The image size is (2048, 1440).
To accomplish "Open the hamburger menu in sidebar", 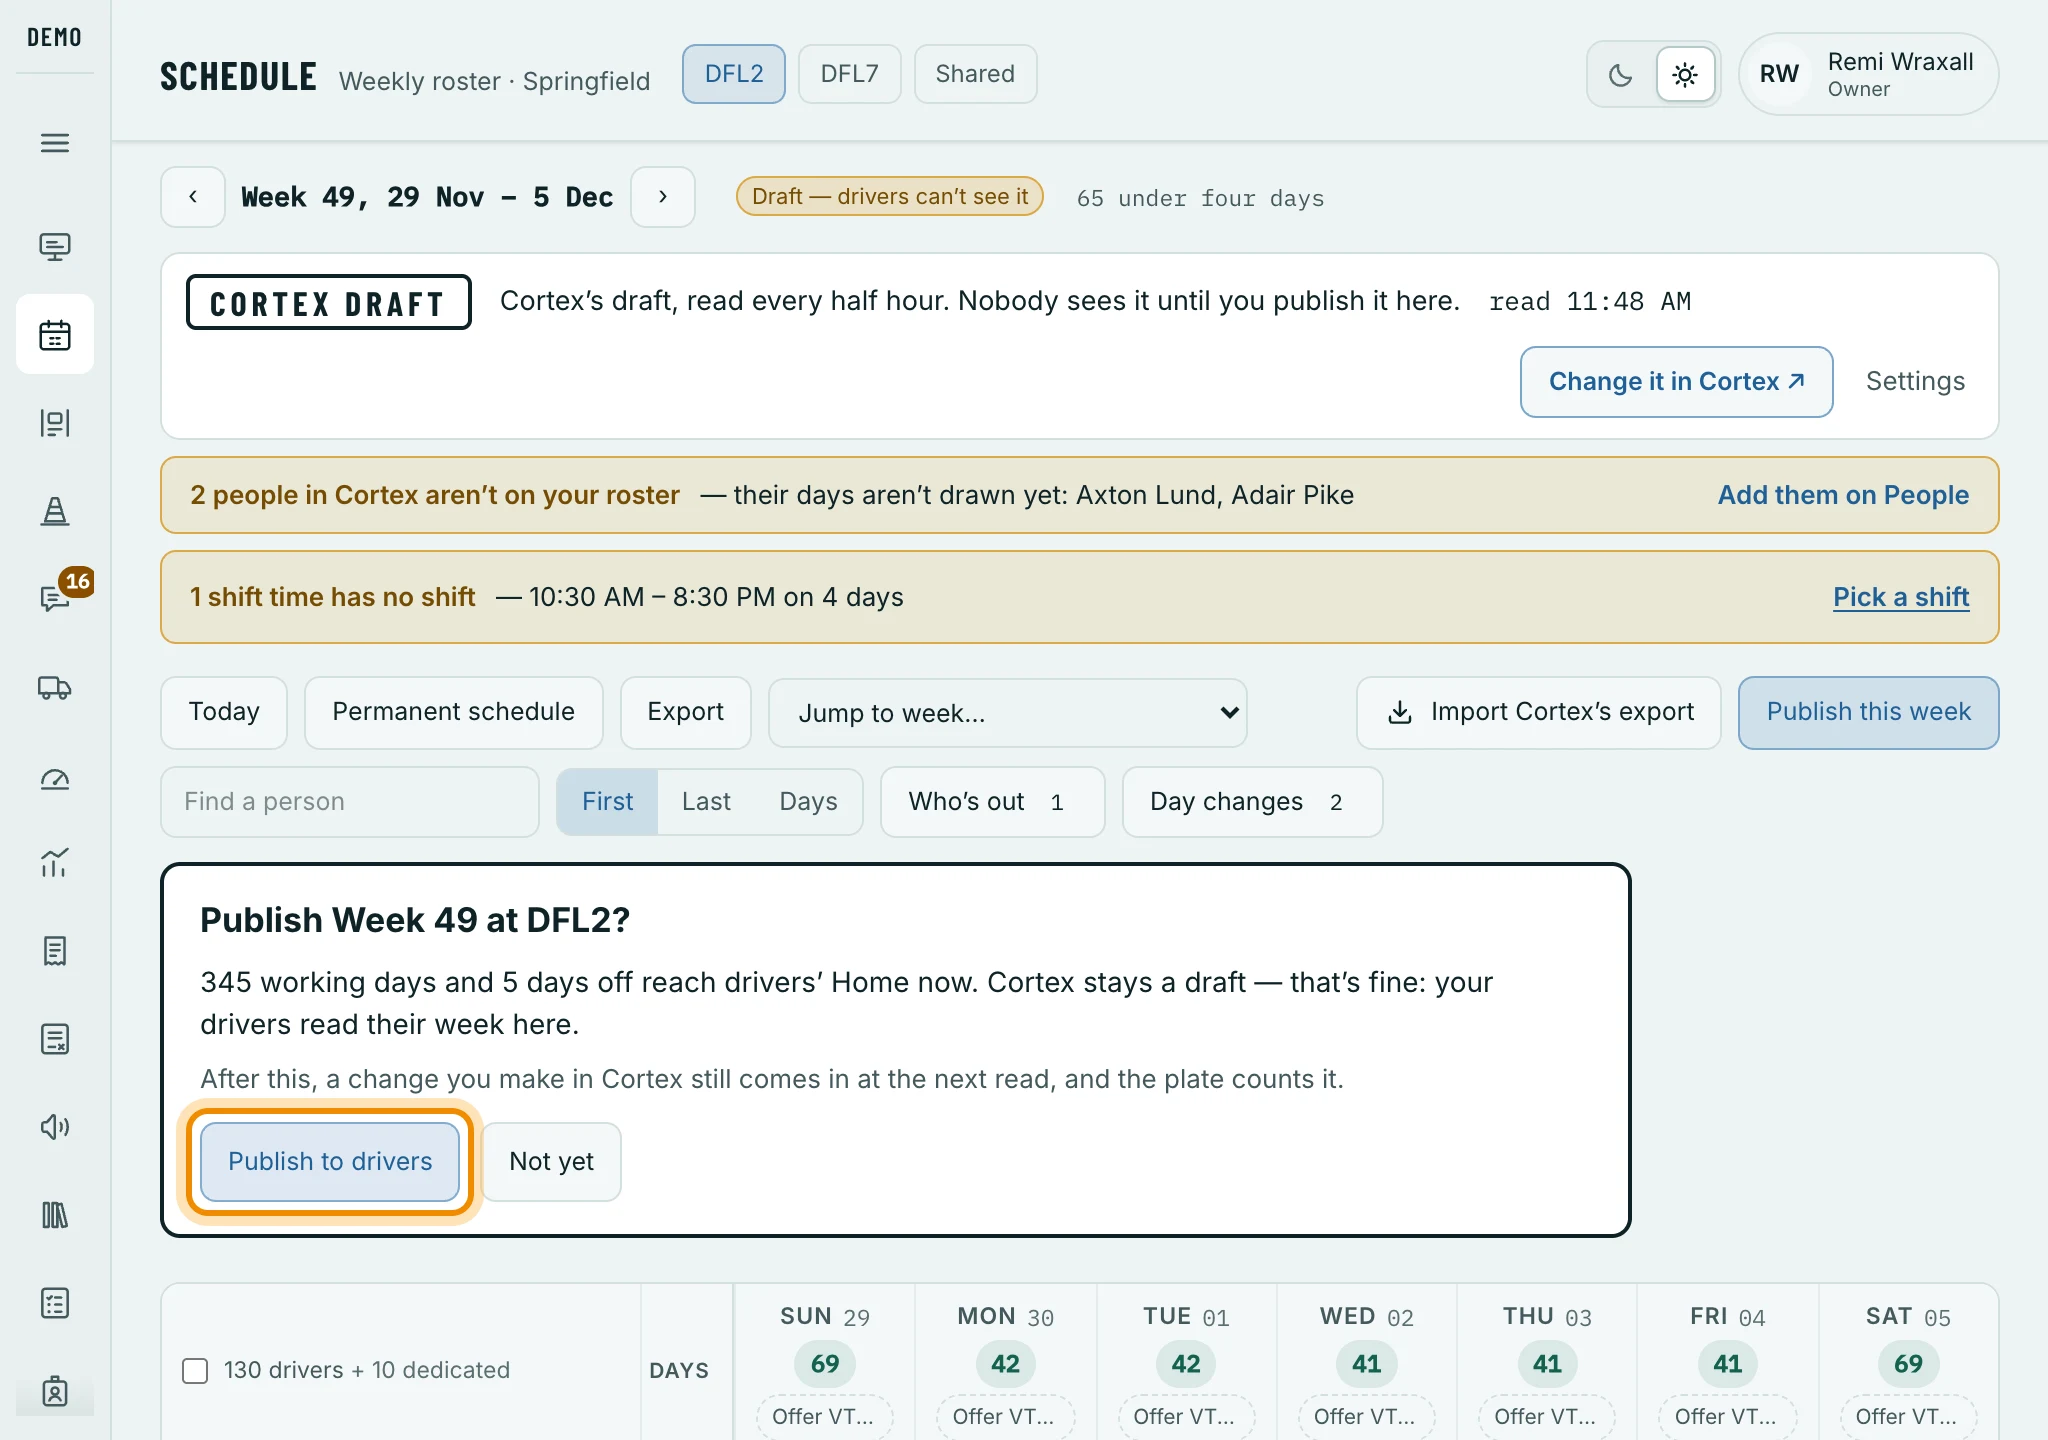I will coord(55,143).
